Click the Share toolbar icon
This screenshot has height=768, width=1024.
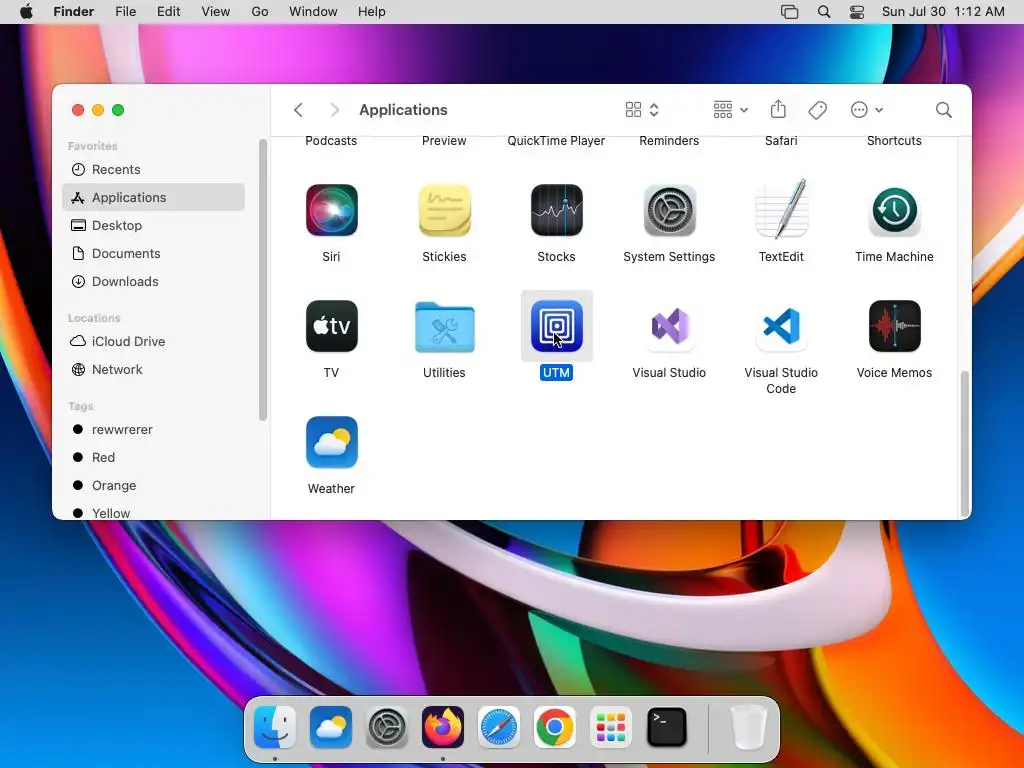pos(778,109)
